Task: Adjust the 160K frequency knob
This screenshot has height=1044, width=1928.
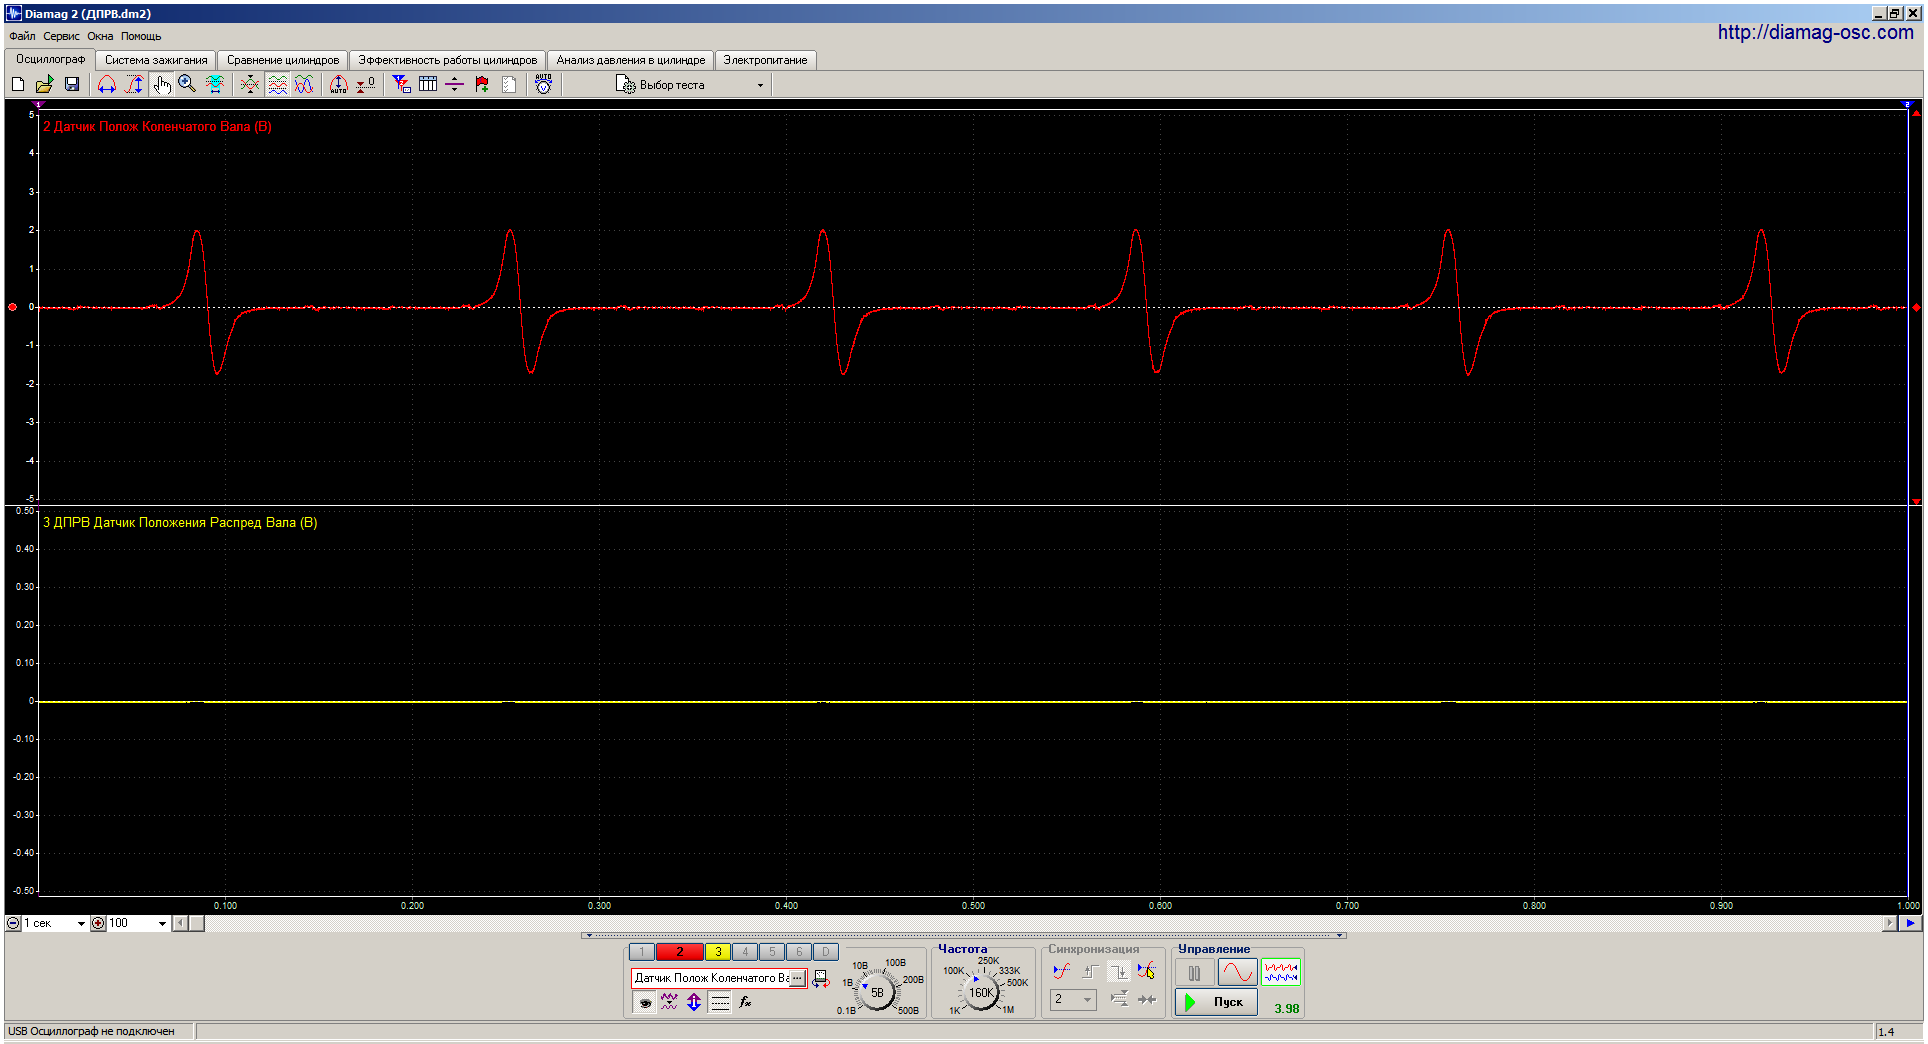Action: tap(981, 992)
